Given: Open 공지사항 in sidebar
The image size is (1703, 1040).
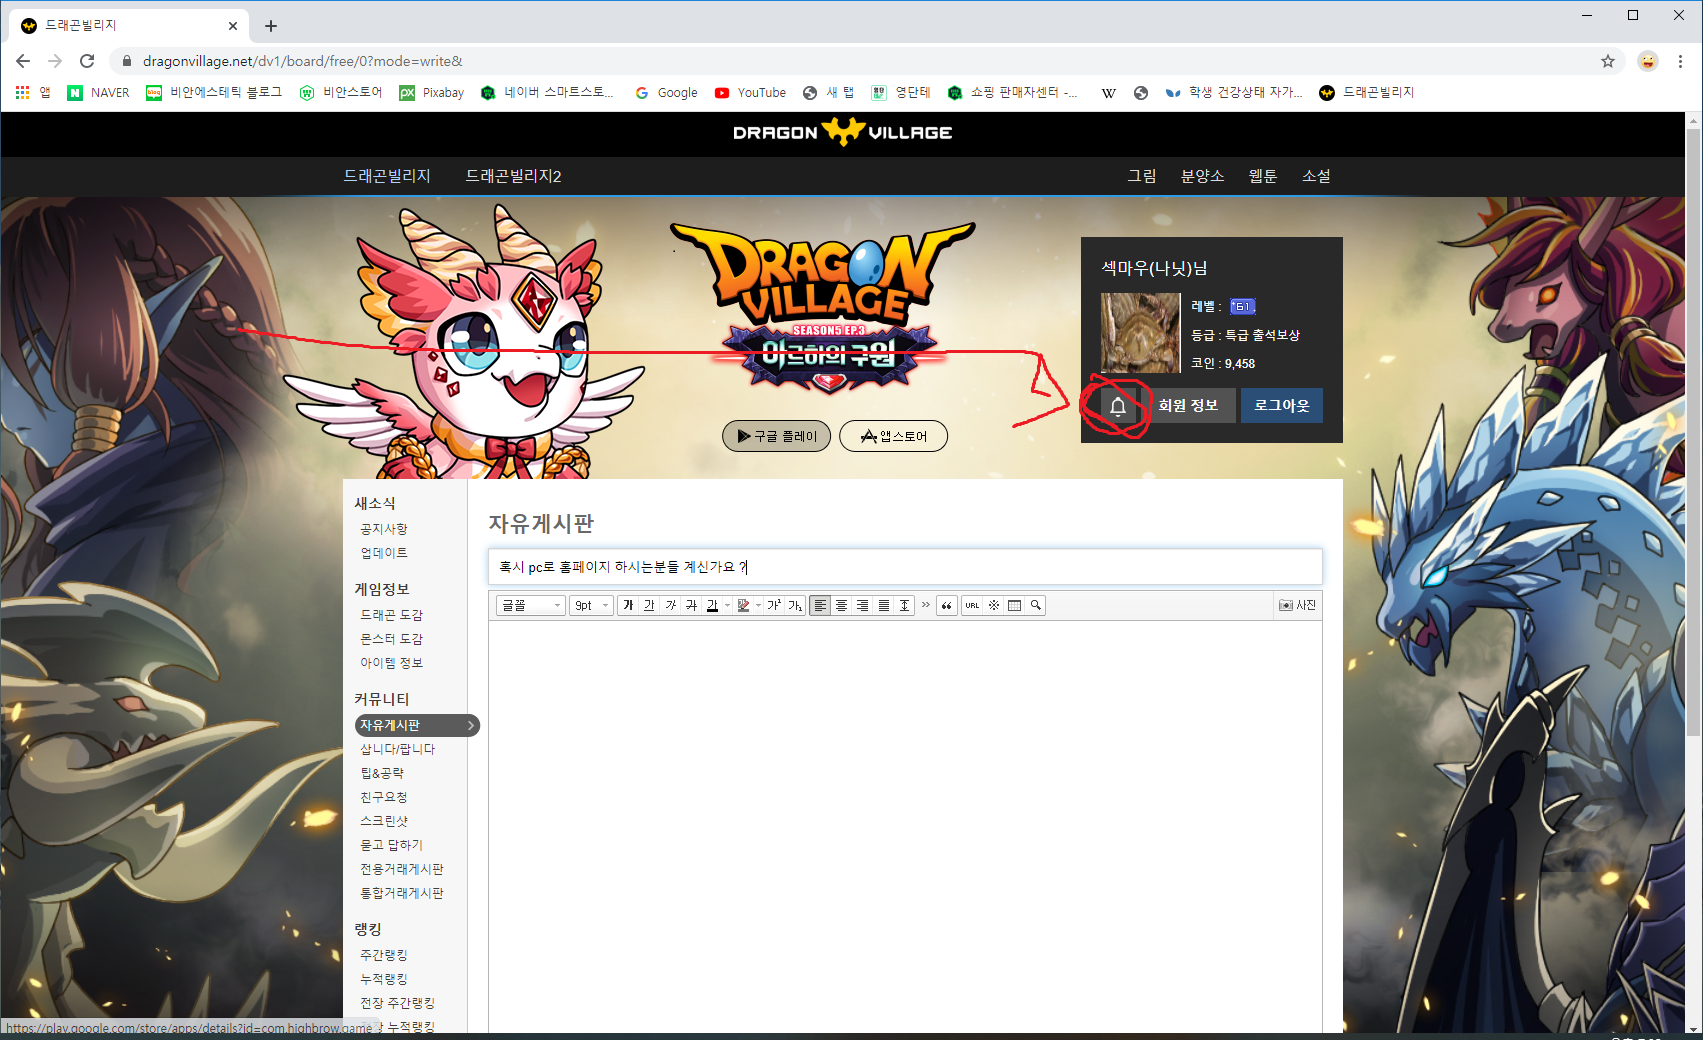Looking at the screenshot, I should (384, 529).
